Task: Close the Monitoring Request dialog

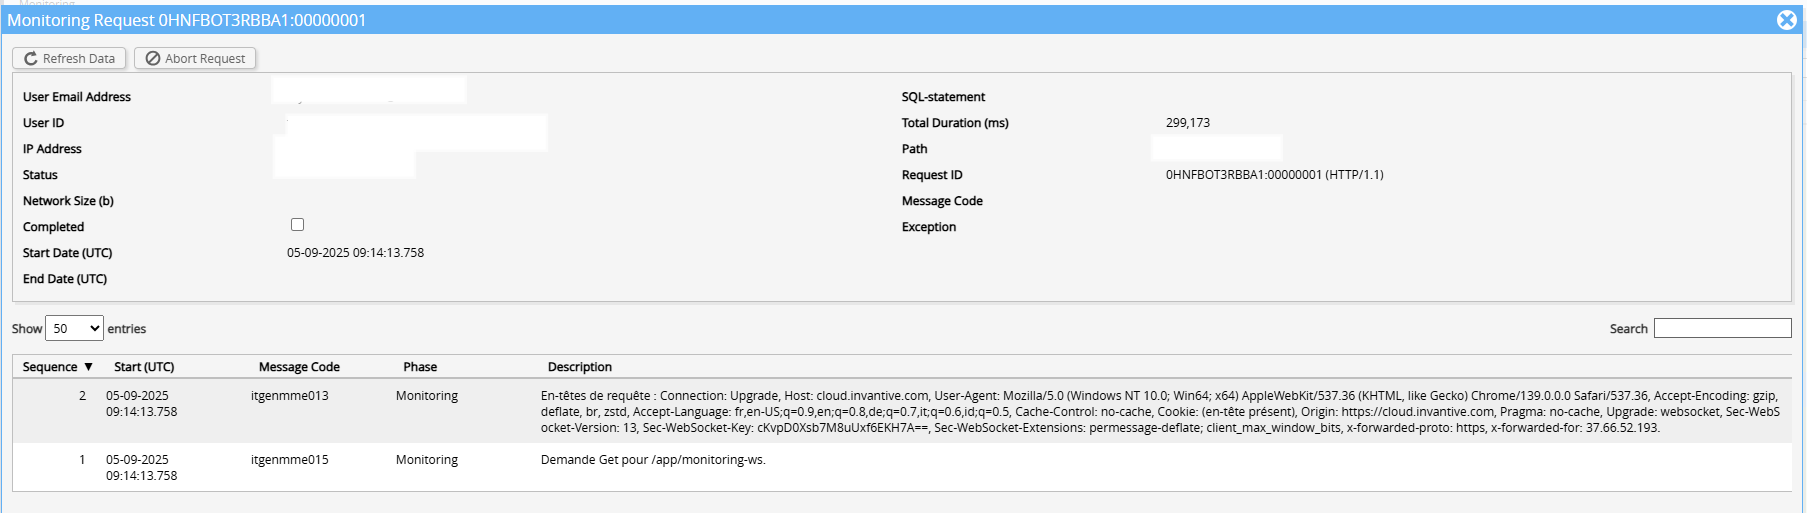Action: point(1786,20)
